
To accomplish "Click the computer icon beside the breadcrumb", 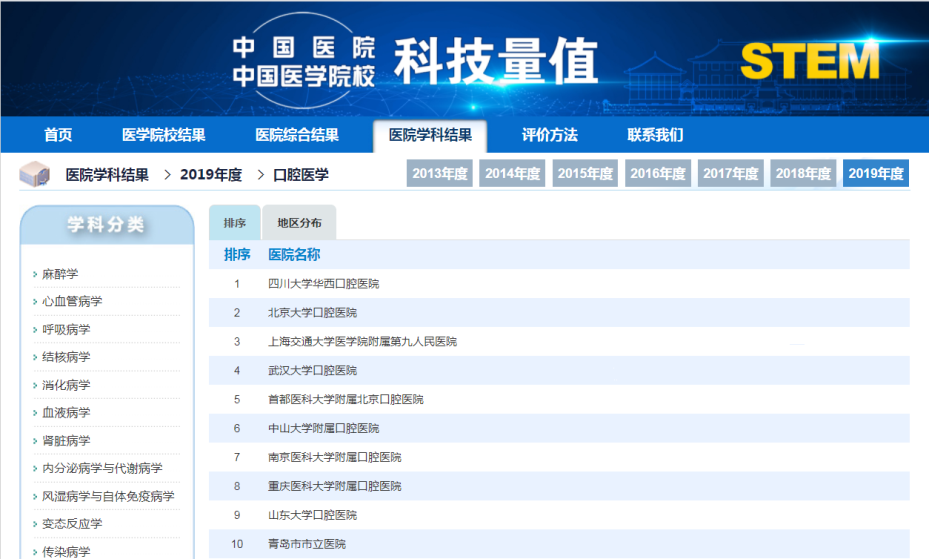I will point(35,174).
